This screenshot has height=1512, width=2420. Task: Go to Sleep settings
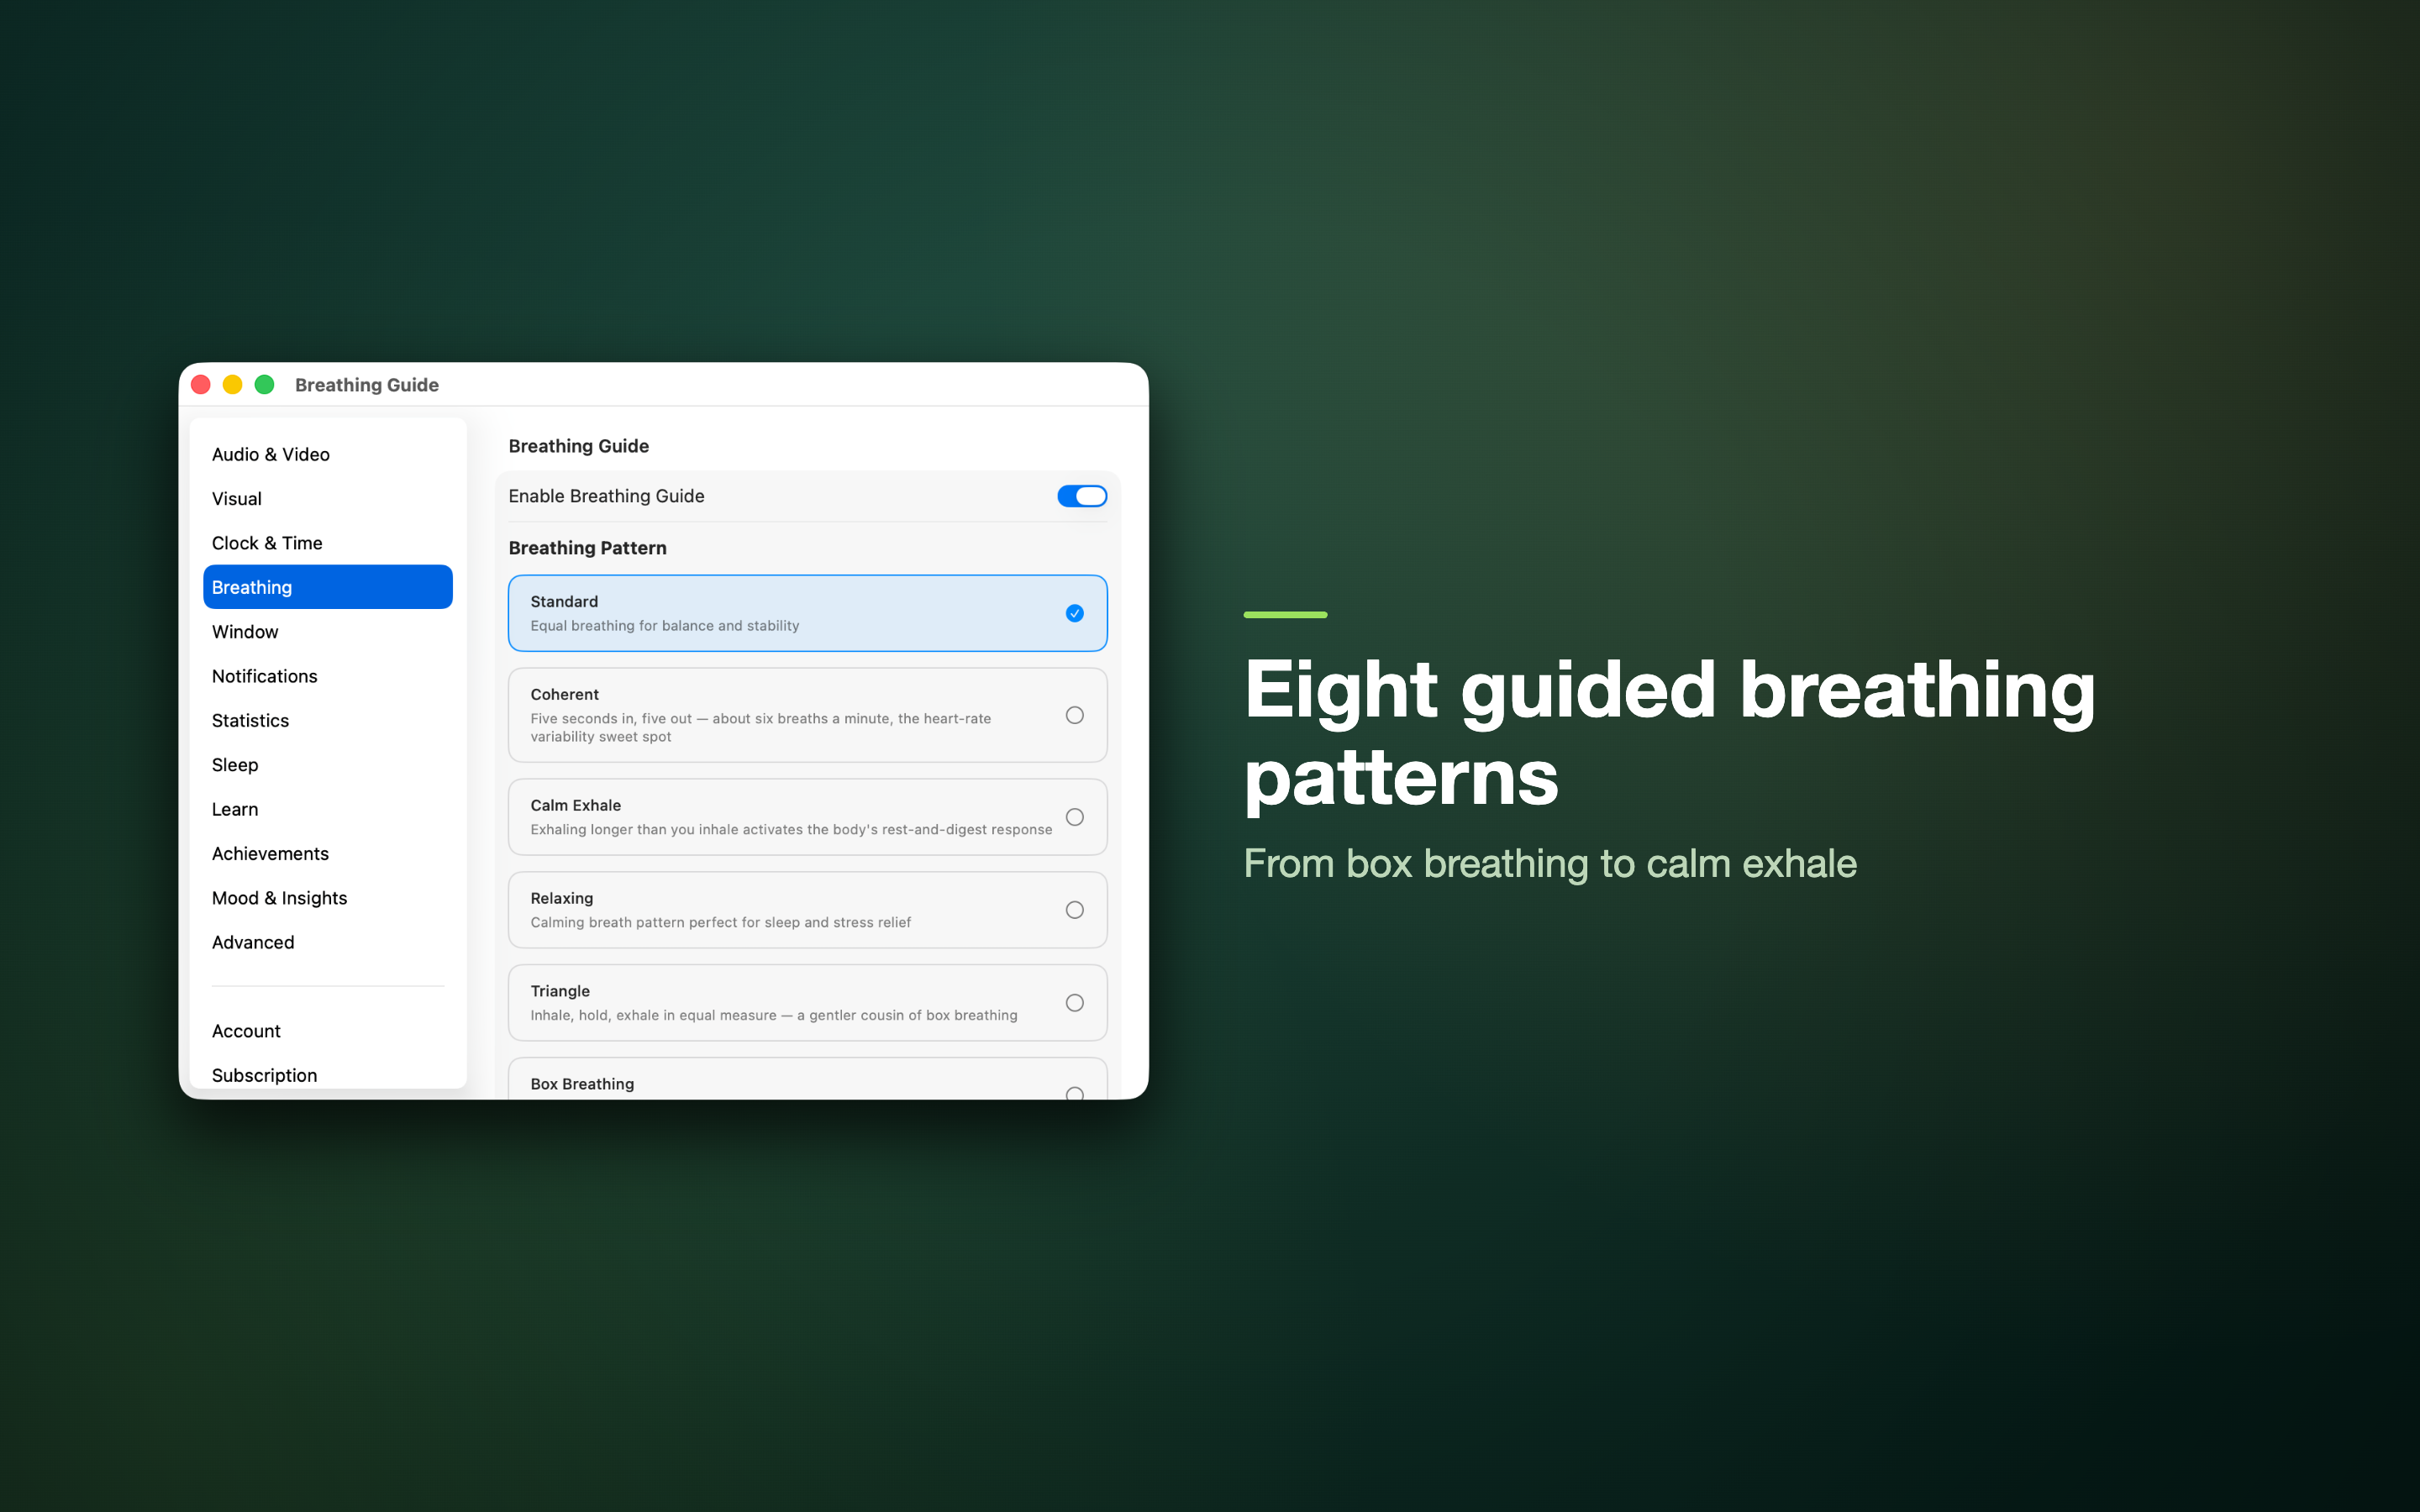(328, 765)
